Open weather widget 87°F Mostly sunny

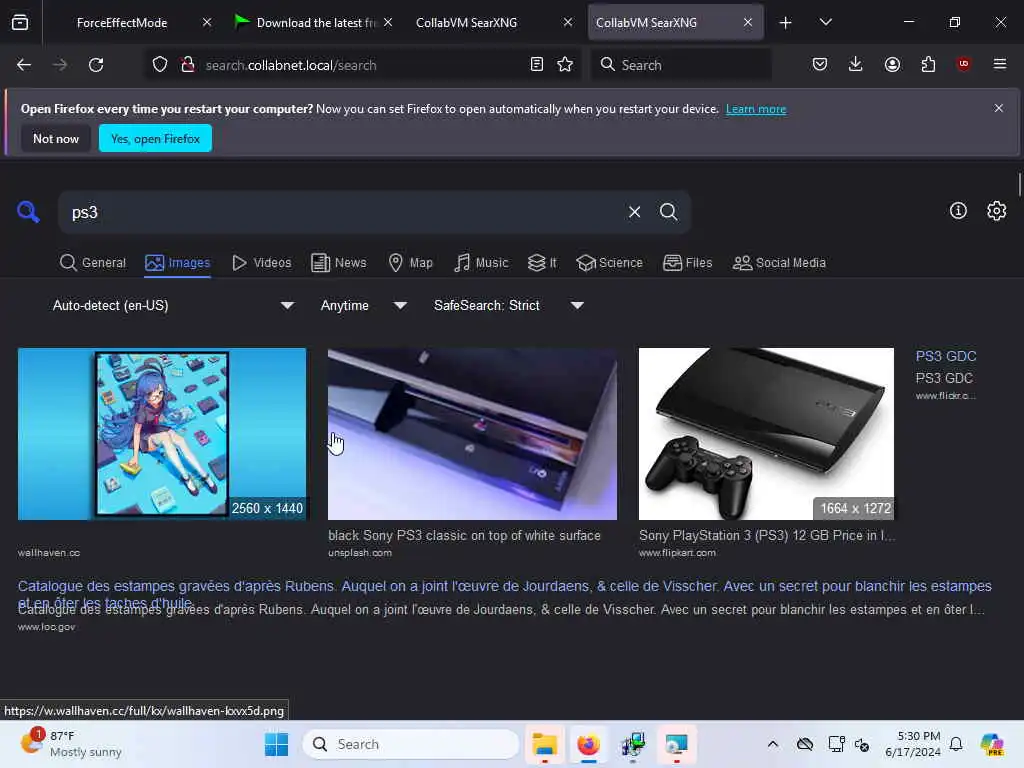pyautogui.click(x=71, y=744)
